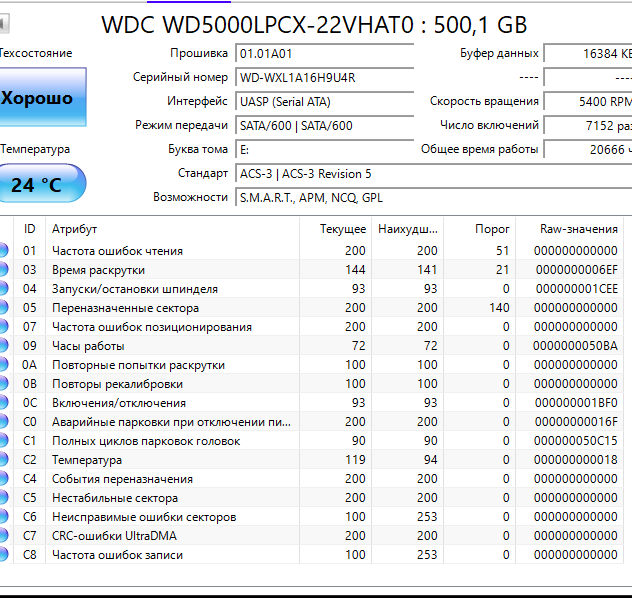Image resolution: width=632 pixels, height=598 pixels.
Task: Select row C6 Неисправимые ошибки секторов
Action: [x=311, y=517]
